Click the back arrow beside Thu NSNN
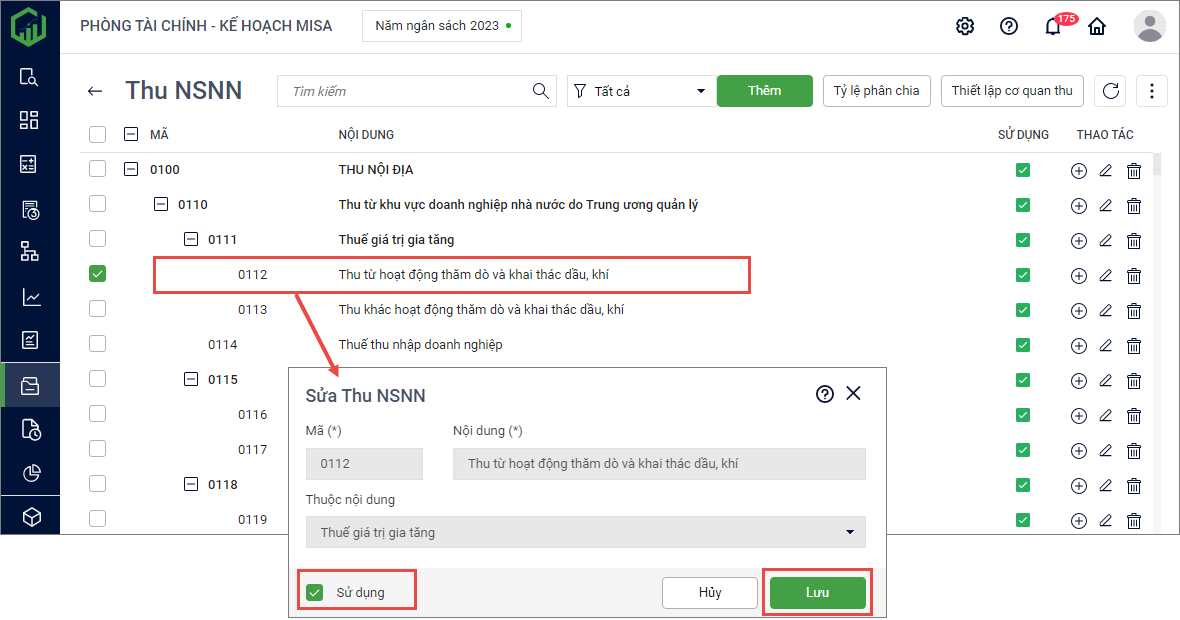Image resolution: width=1180 pixels, height=620 pixels. tap(95, 91)
